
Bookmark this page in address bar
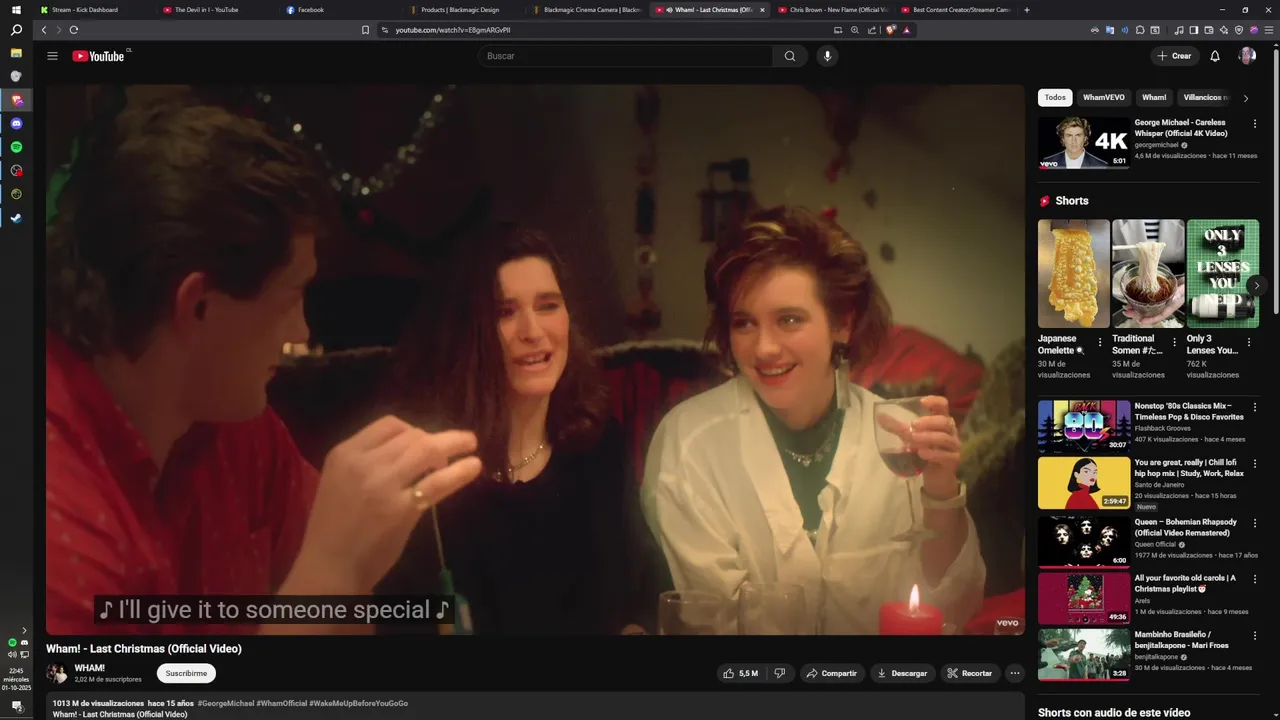tap(365, 30)
